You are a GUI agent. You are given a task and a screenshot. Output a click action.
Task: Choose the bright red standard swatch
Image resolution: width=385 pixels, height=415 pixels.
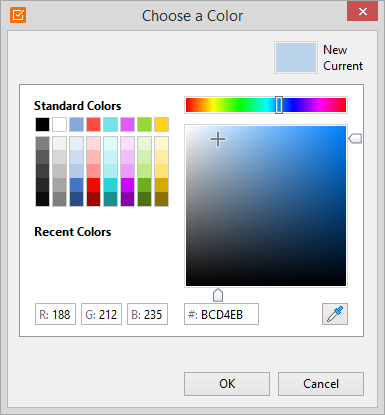[93, 124]
